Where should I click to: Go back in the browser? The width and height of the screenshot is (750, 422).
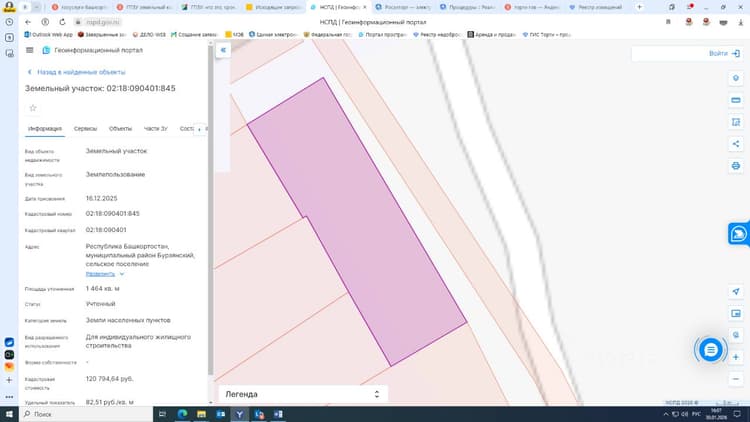(x=28, y=22)
